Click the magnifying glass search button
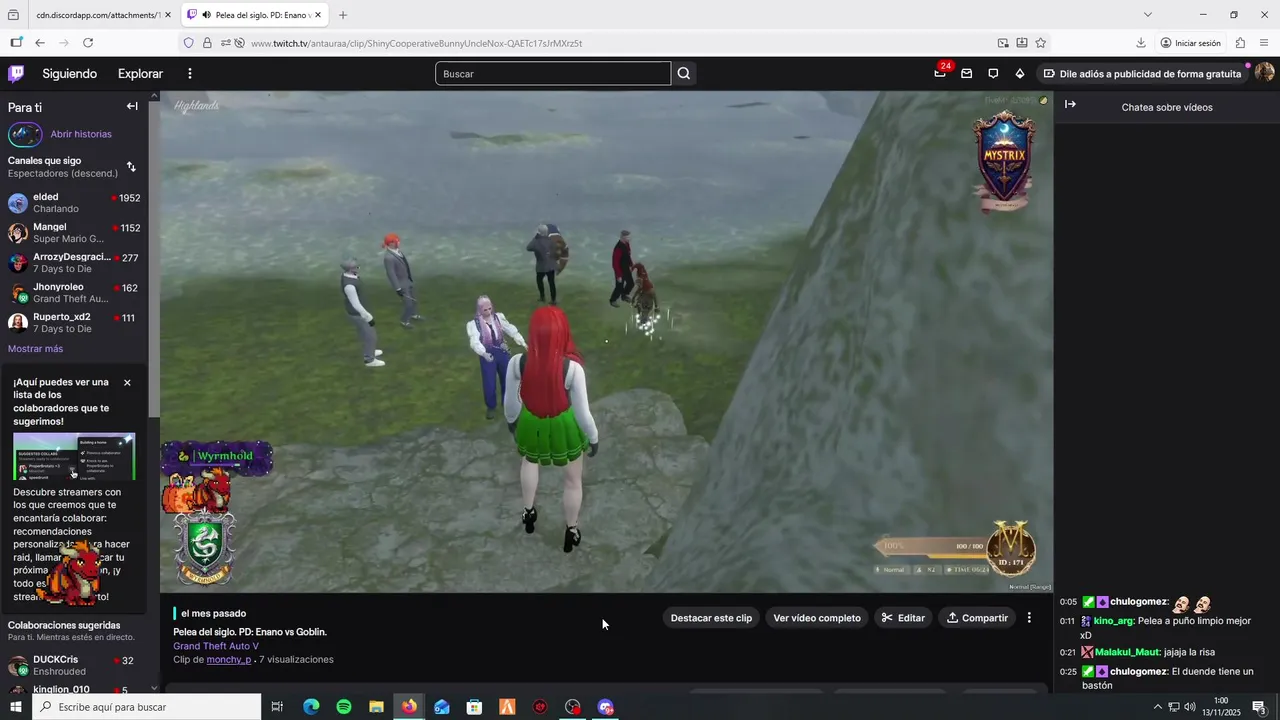This screenshot has width=1280, height=720. [x=684, y=74]
